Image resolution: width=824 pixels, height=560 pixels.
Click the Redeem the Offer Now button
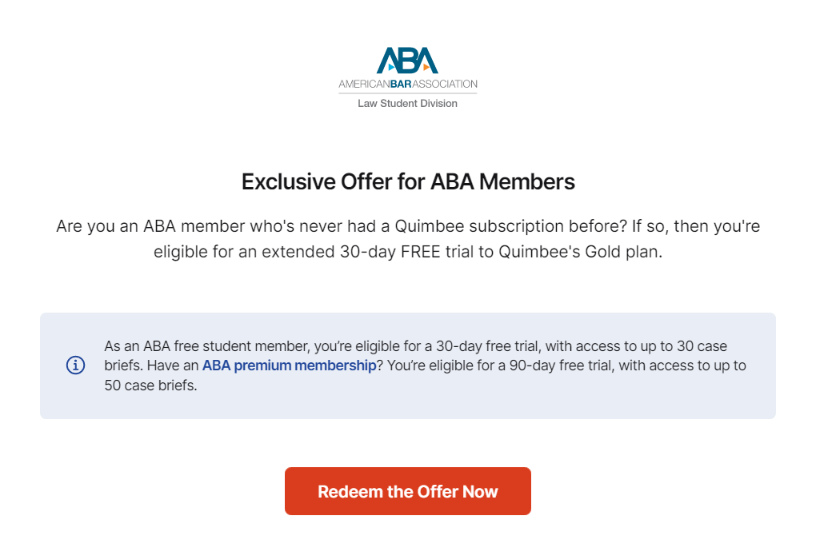click(408, 491)
